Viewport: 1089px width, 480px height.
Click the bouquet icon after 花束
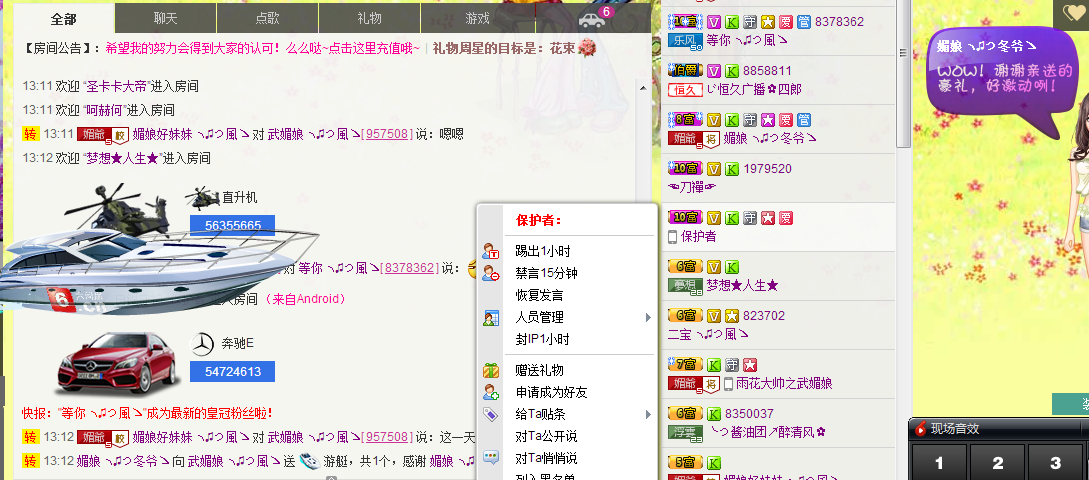tap(587, 49)
